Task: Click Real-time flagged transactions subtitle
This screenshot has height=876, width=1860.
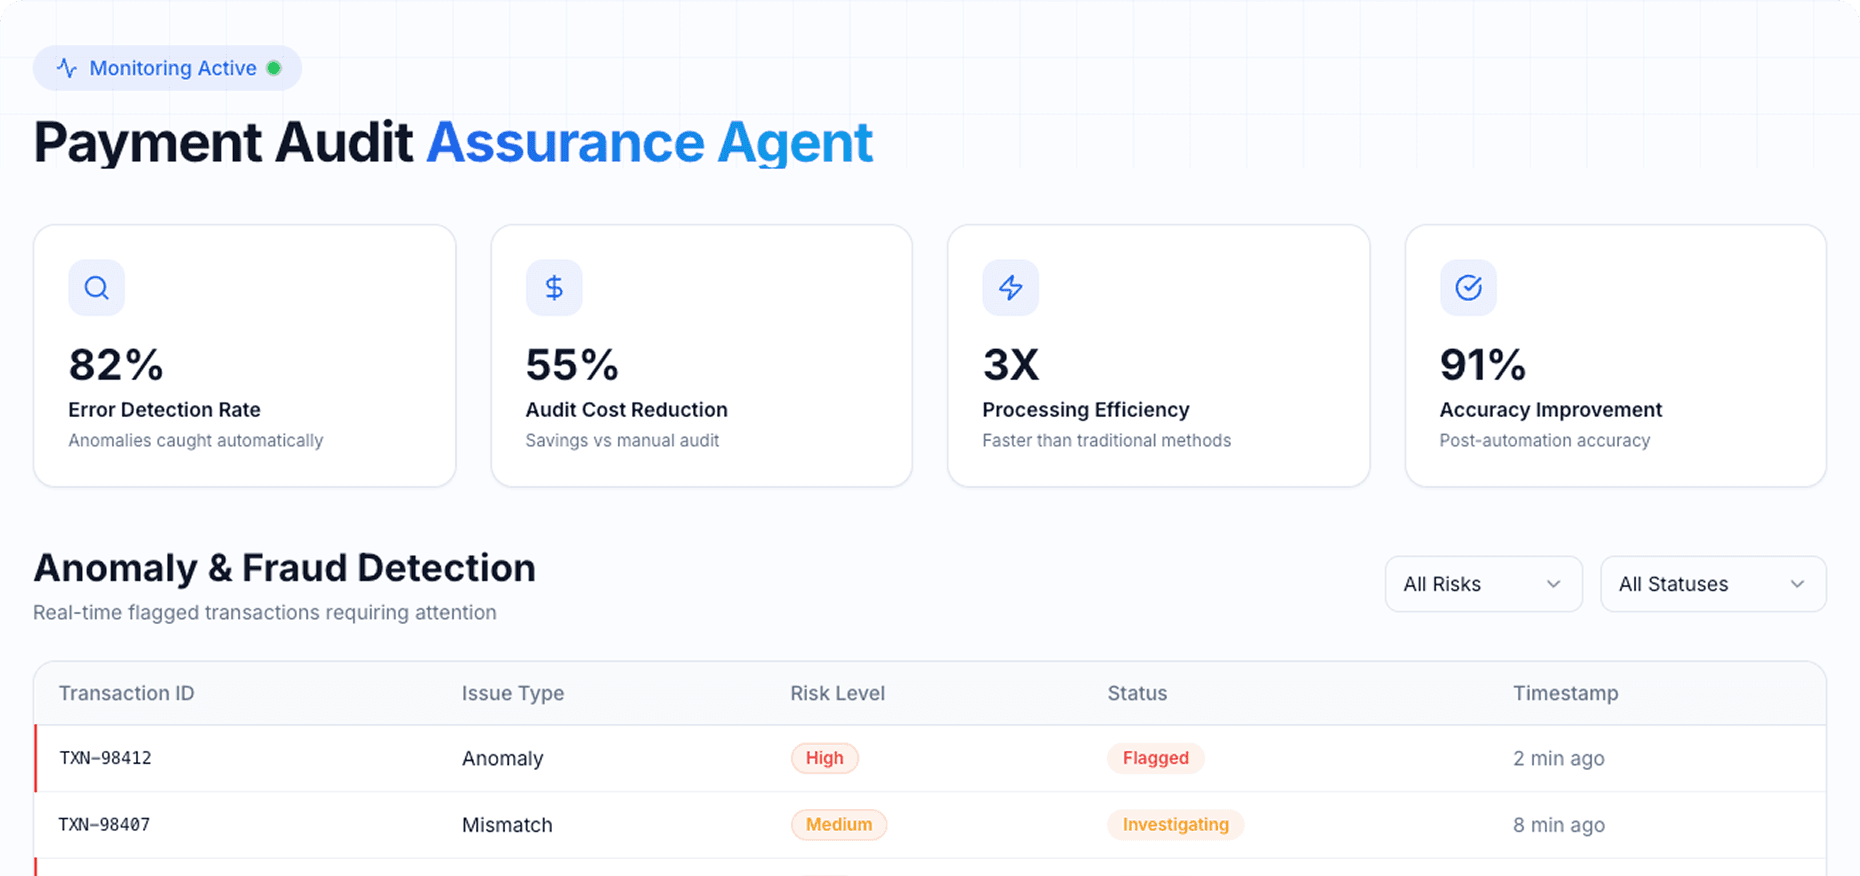Action: [x=265, y=613]
